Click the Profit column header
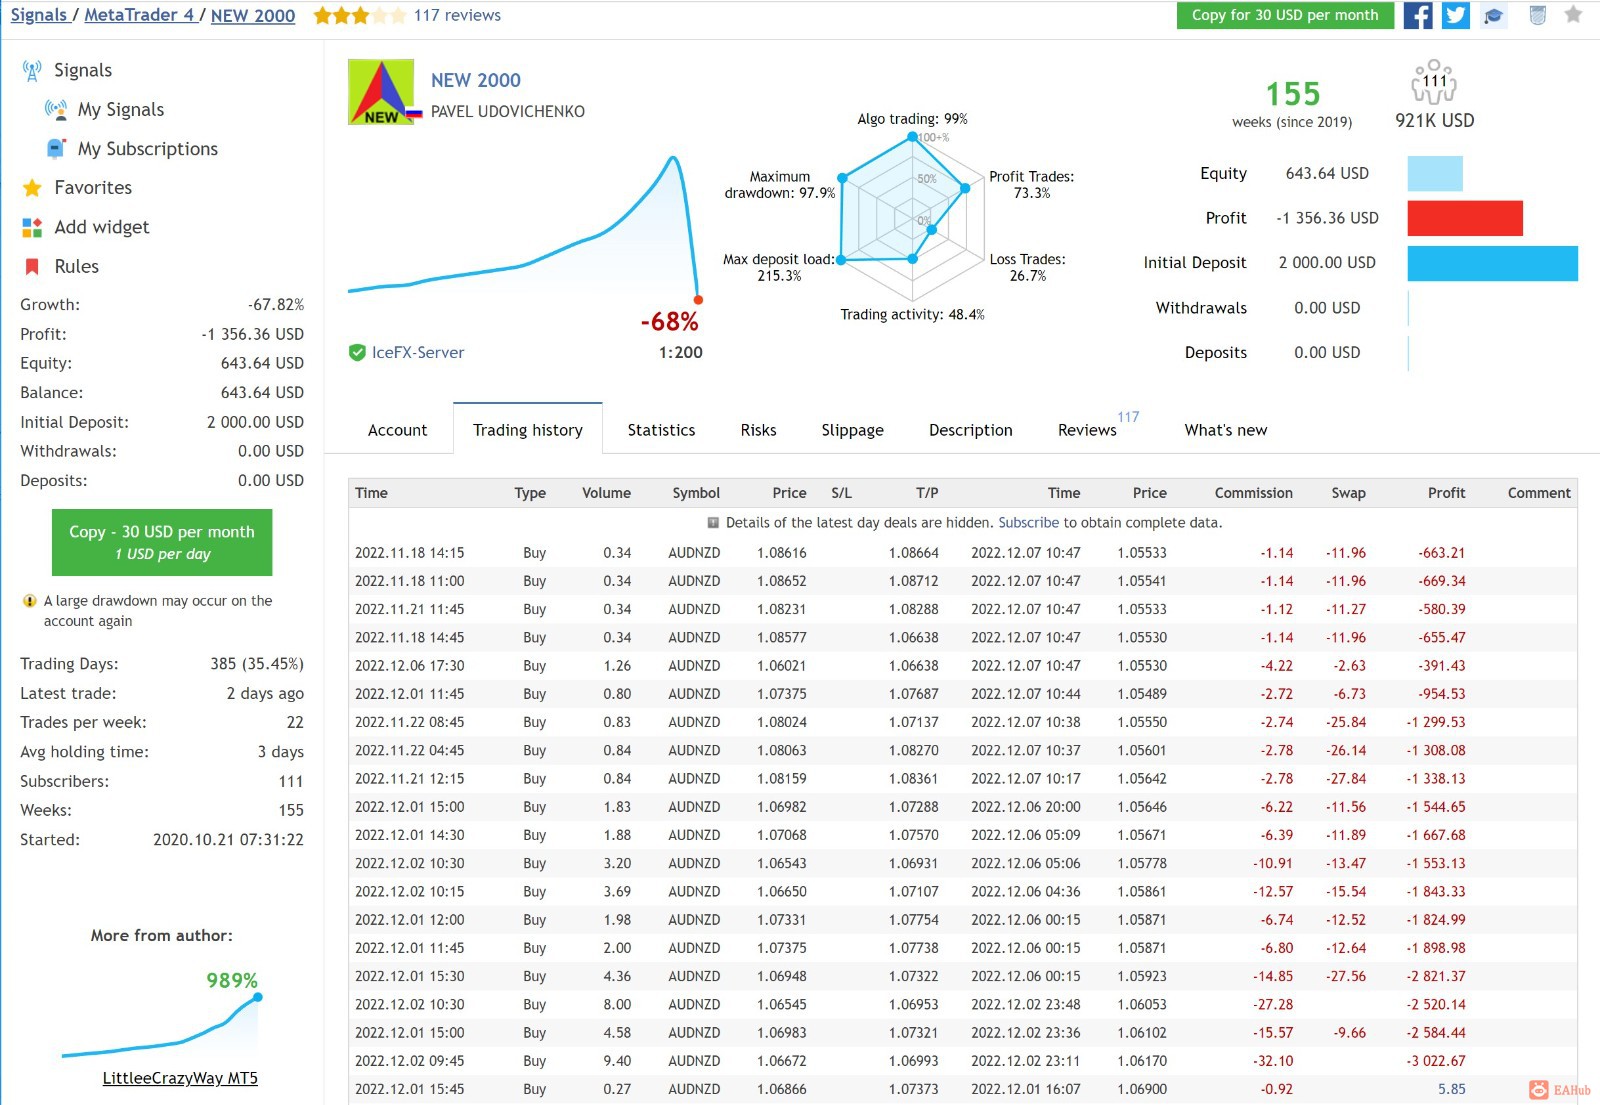Screen dimensions: 1600x1105 [x=1446, y=493]
